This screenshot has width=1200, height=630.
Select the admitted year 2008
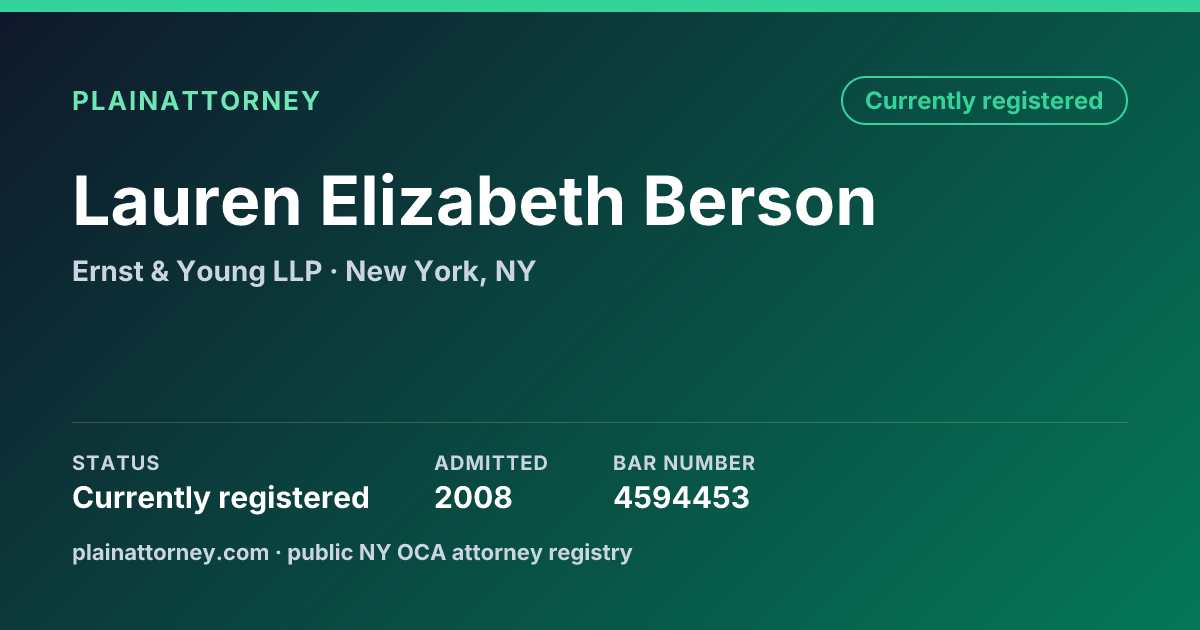(473, 497)
